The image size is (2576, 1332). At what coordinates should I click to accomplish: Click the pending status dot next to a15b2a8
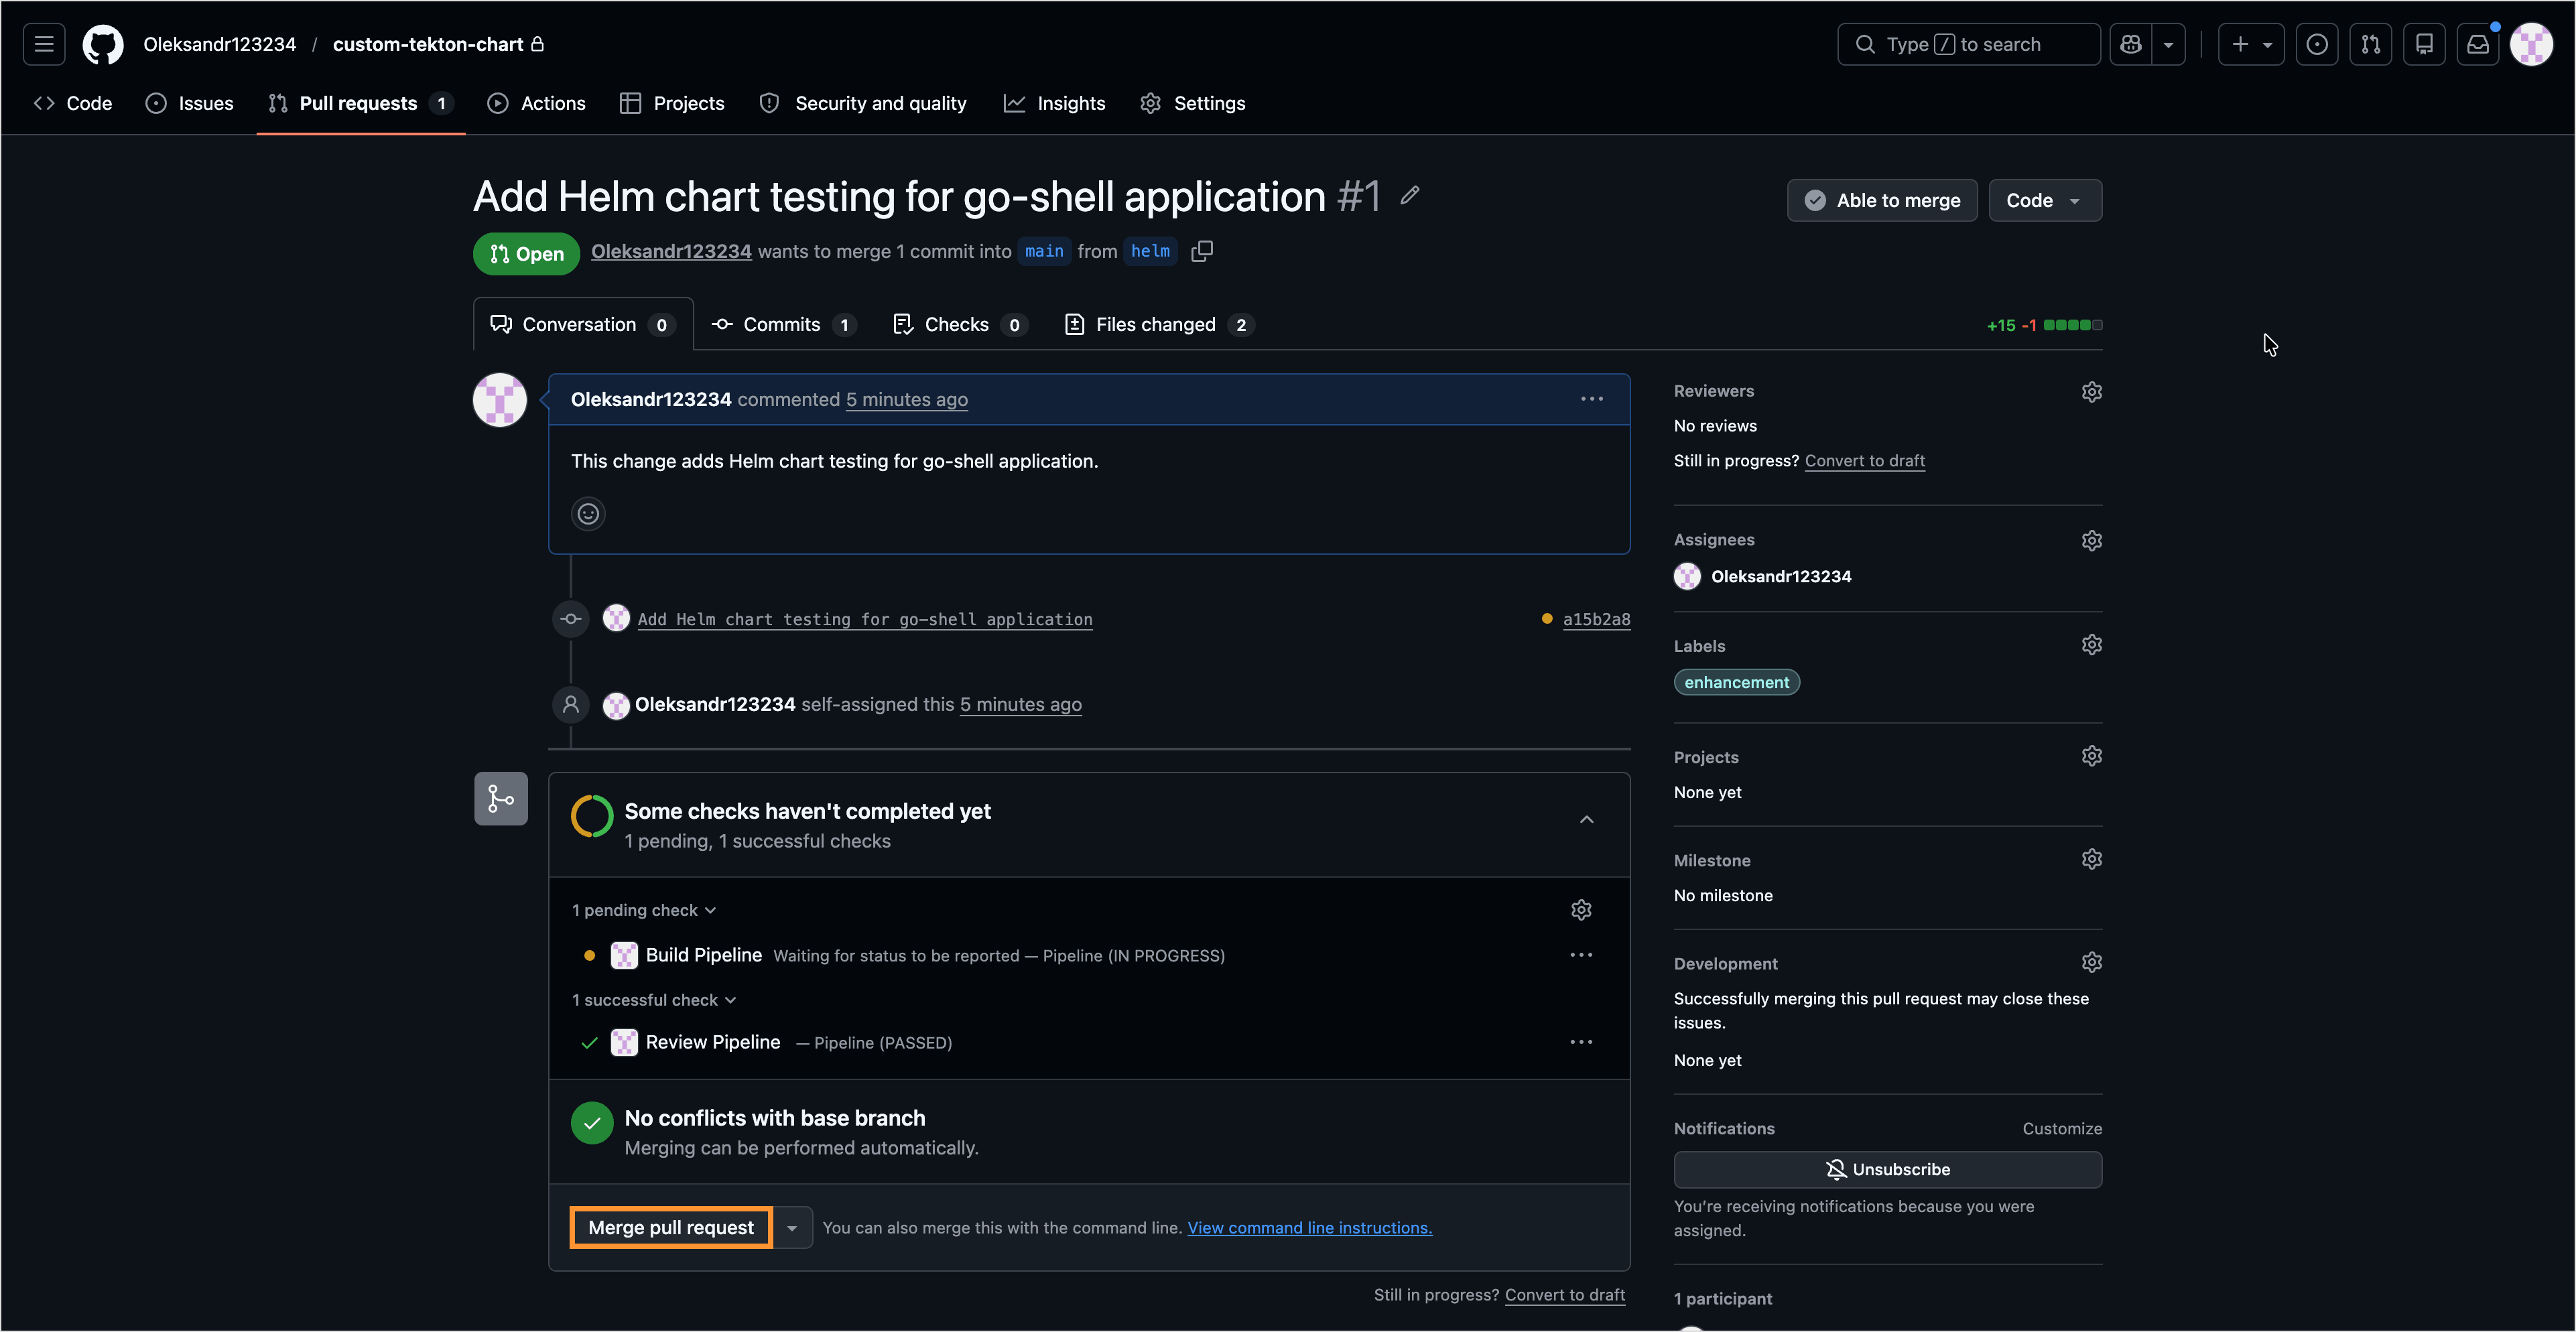tap(1547, 619)
